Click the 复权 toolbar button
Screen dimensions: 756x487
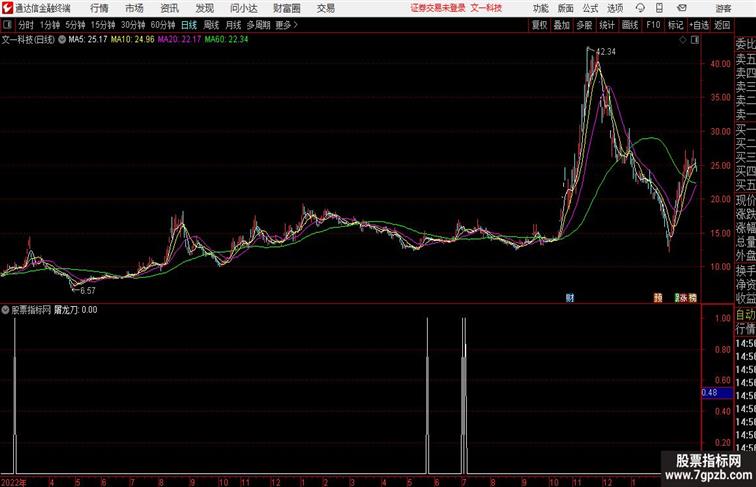[539, 25]
